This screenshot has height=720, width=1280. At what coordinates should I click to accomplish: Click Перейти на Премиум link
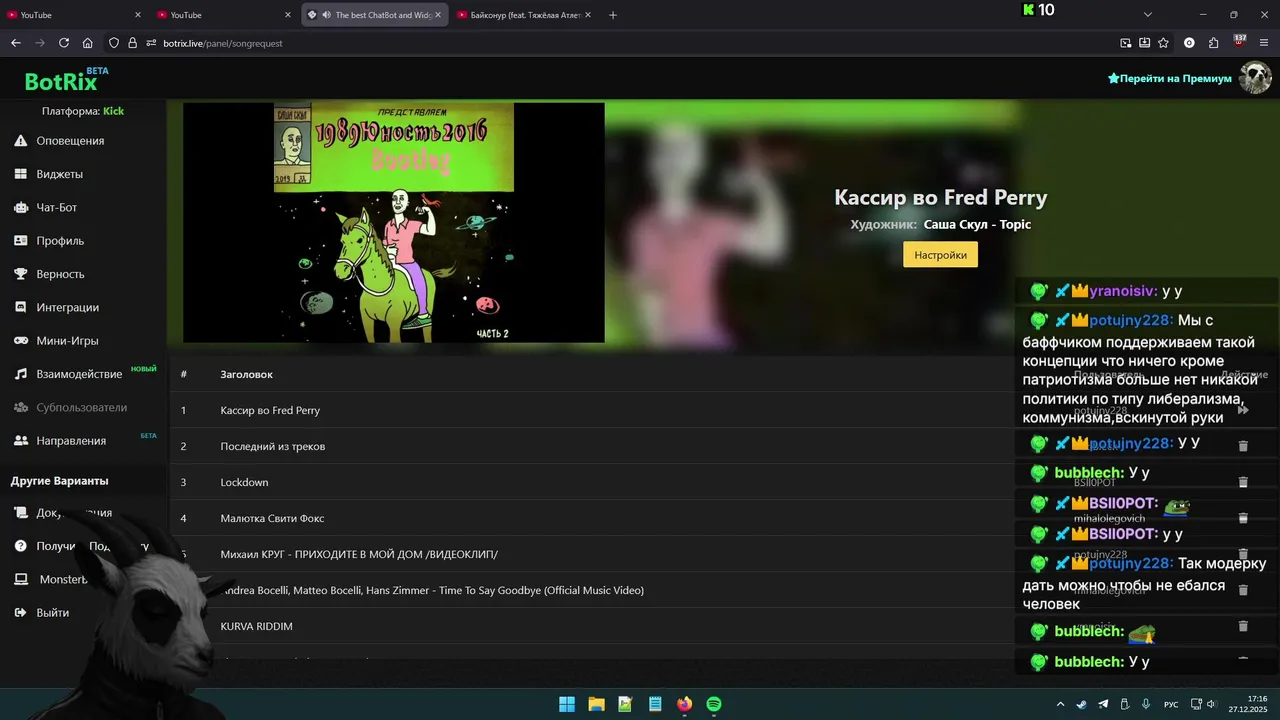click(x=1170, y=78)
